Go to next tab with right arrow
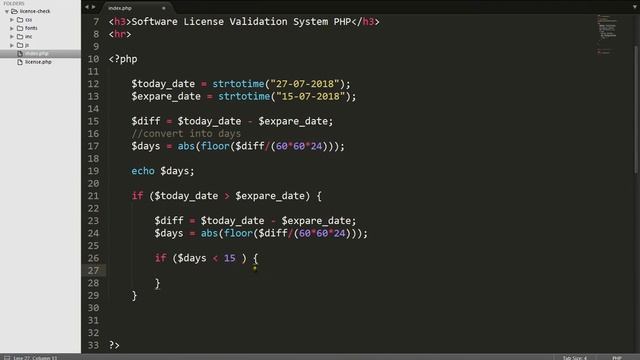The height and width of the screenshot is (360, 640). click(x=93, y=7)
